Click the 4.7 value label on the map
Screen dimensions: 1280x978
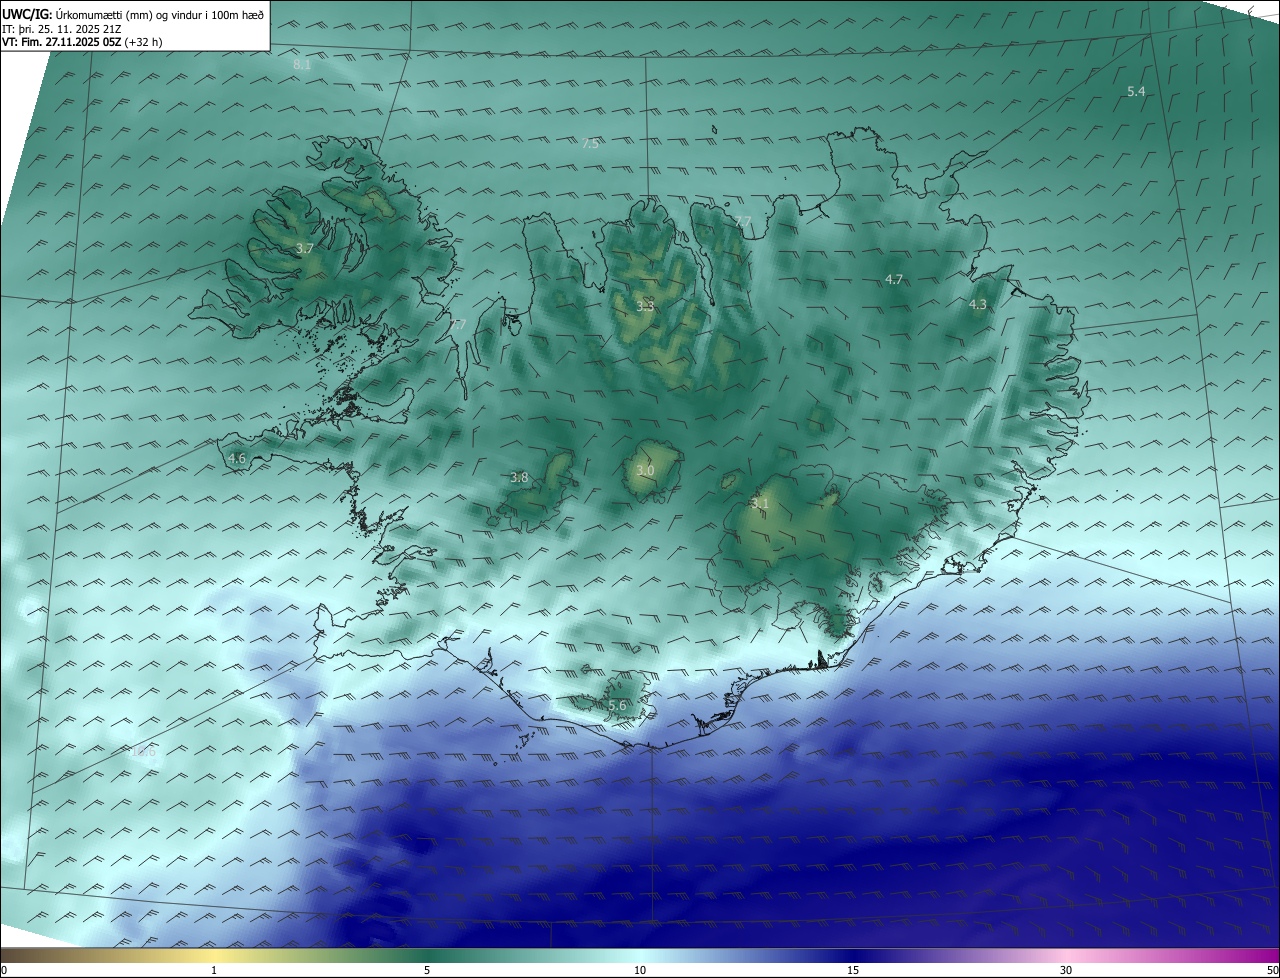pyautogui.click(x=894, y=280)
